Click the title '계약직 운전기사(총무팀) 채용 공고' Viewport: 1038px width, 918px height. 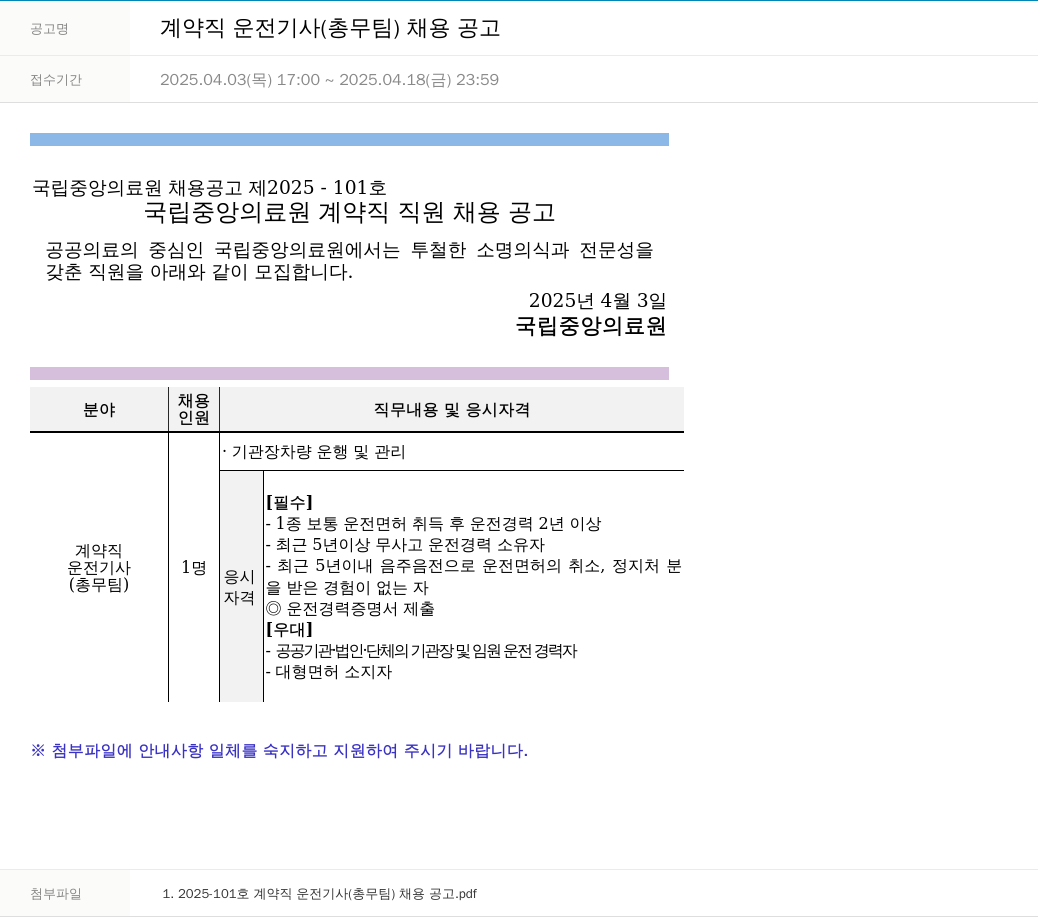pos(330,28)
